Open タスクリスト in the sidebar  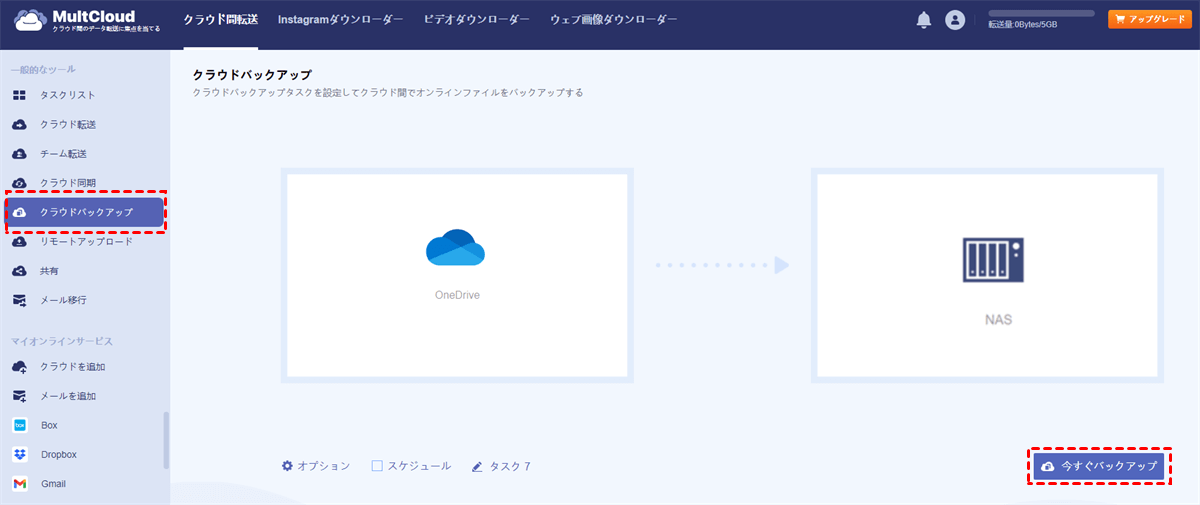click(67, 95)
